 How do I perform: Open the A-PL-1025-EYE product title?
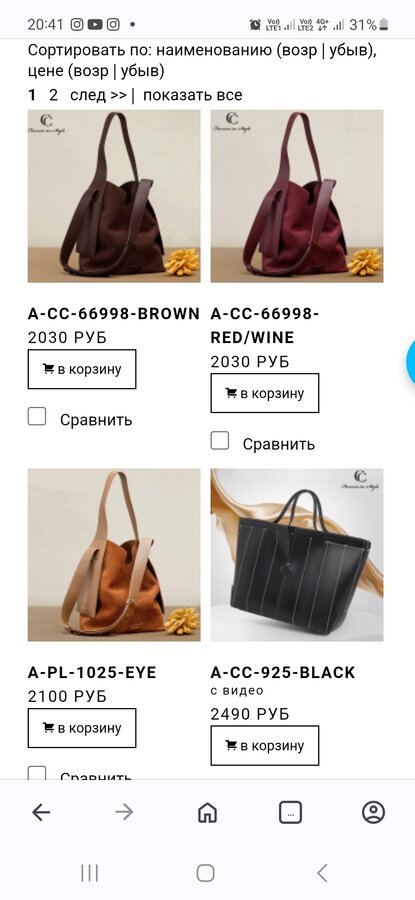click(92, 672)
